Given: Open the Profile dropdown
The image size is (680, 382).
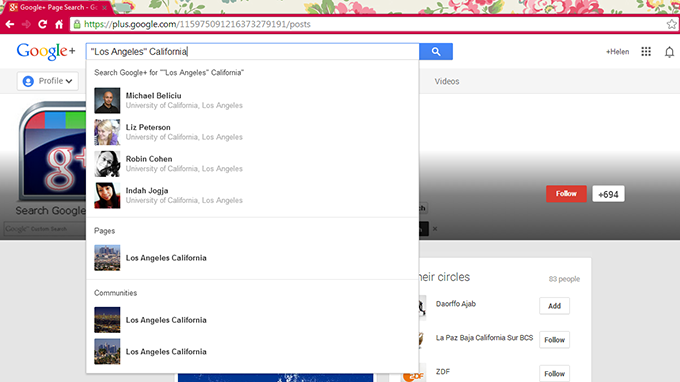Looking at the screenshot, I should 48,81.
